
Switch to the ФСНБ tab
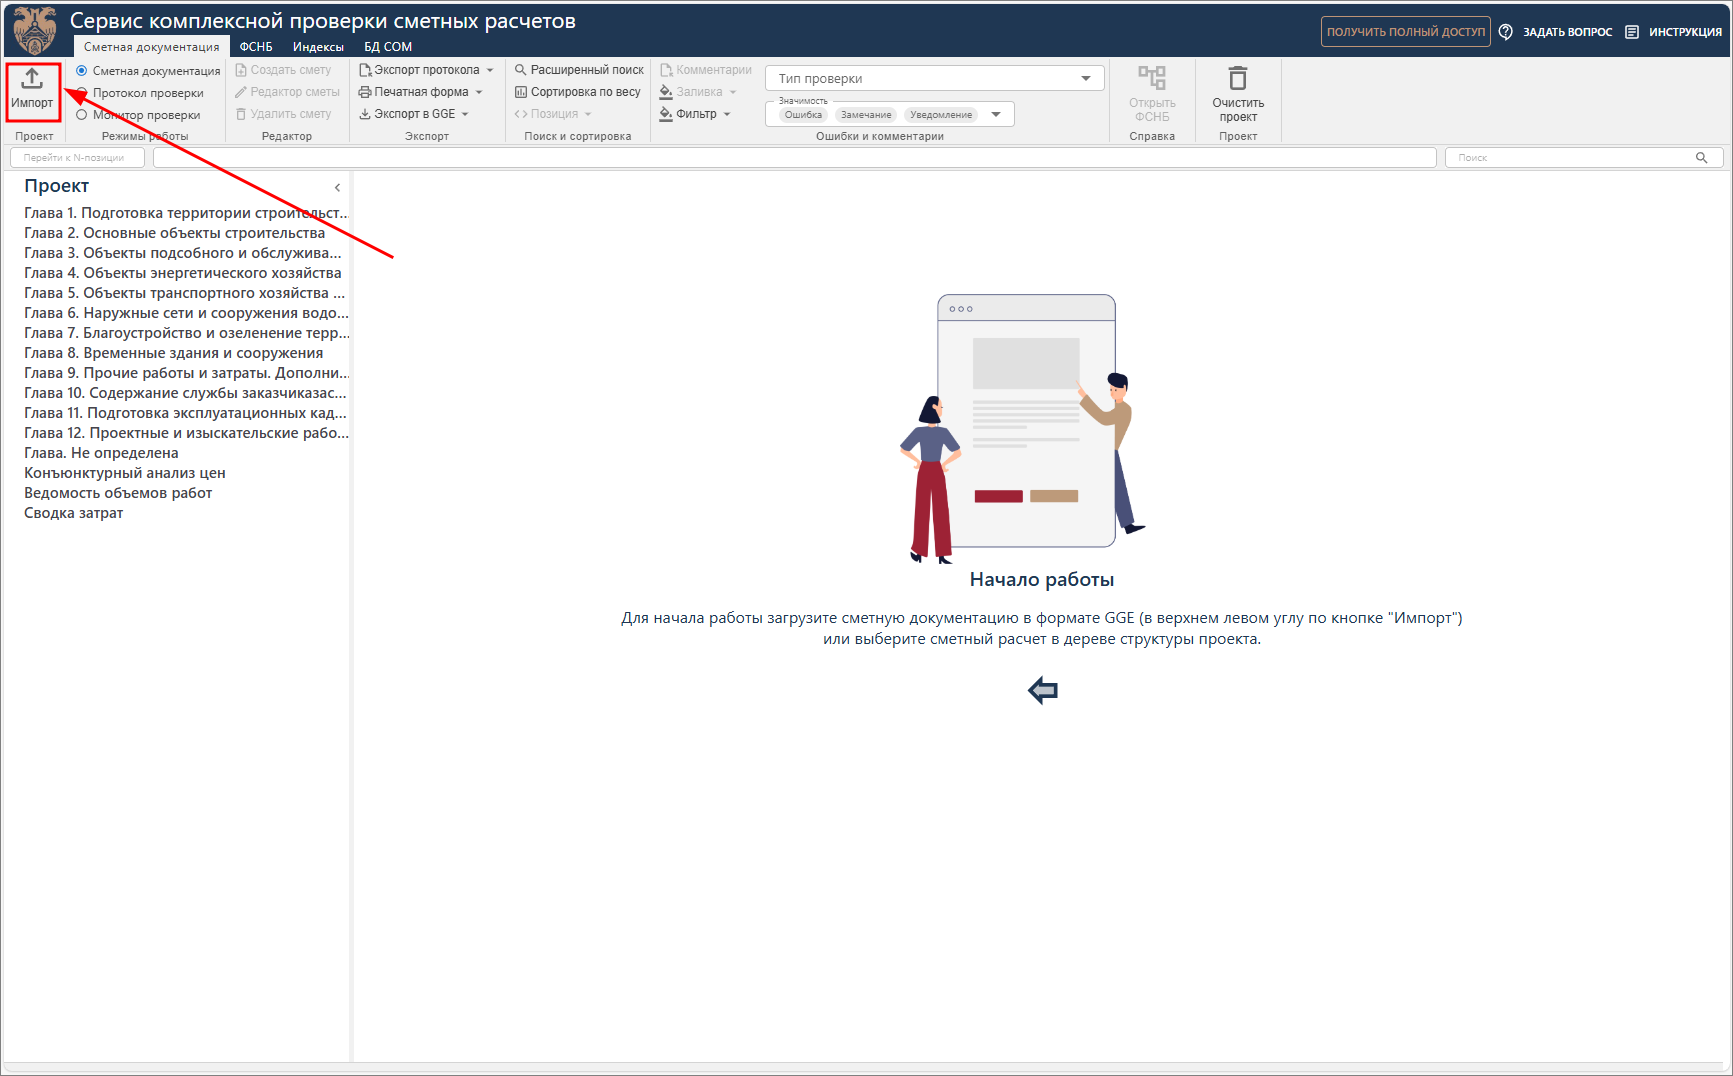click(x=256, y=47)
